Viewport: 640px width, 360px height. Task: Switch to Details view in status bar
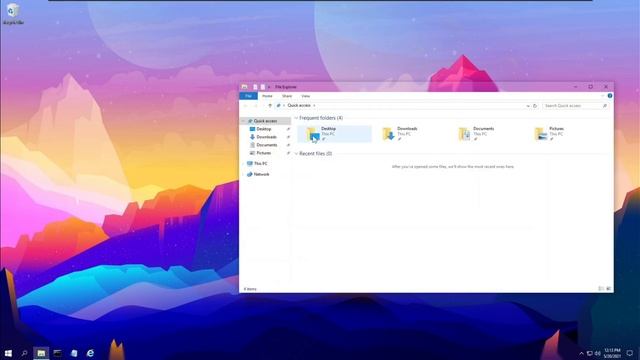pos(601,289)
